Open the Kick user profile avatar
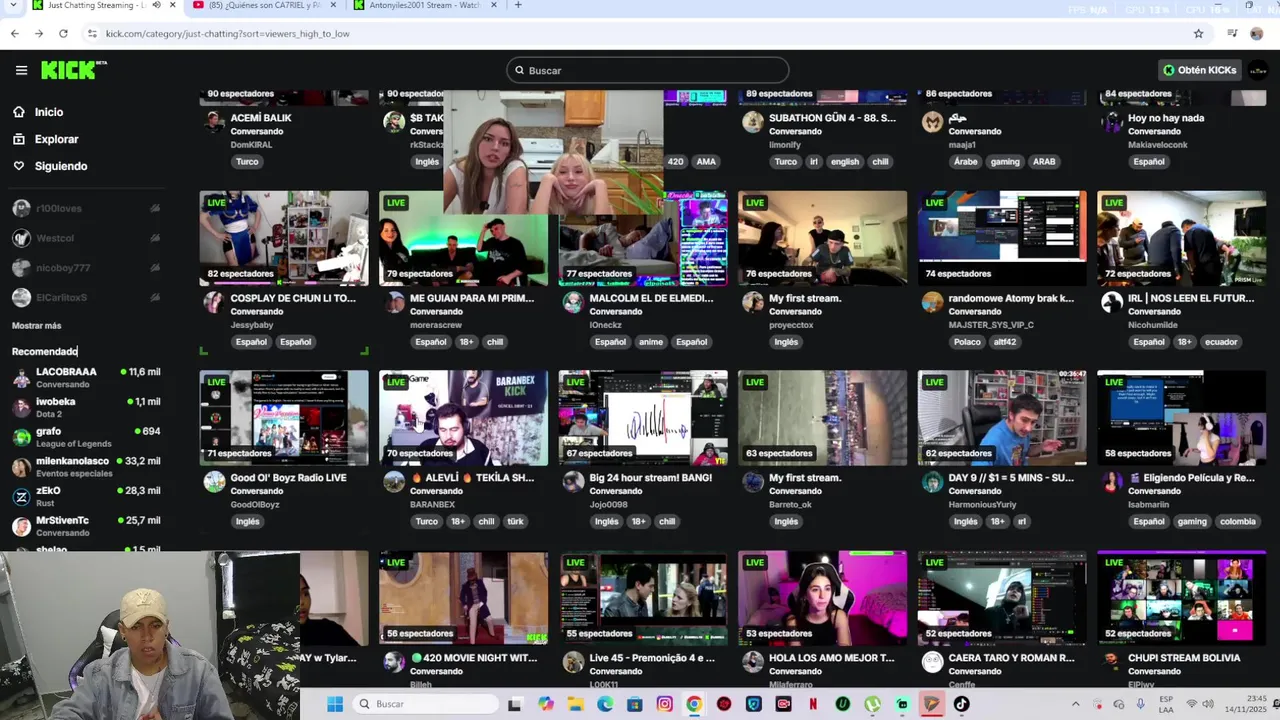Image resolution: width=1280 pixels, height=720 pixels. (x=1257, y=70)
